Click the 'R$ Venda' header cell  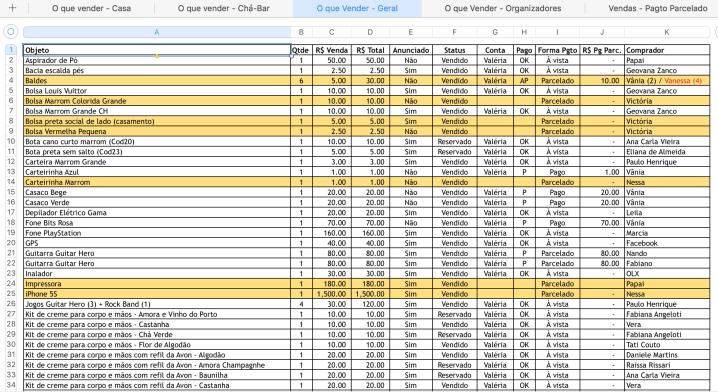(332, 50)
